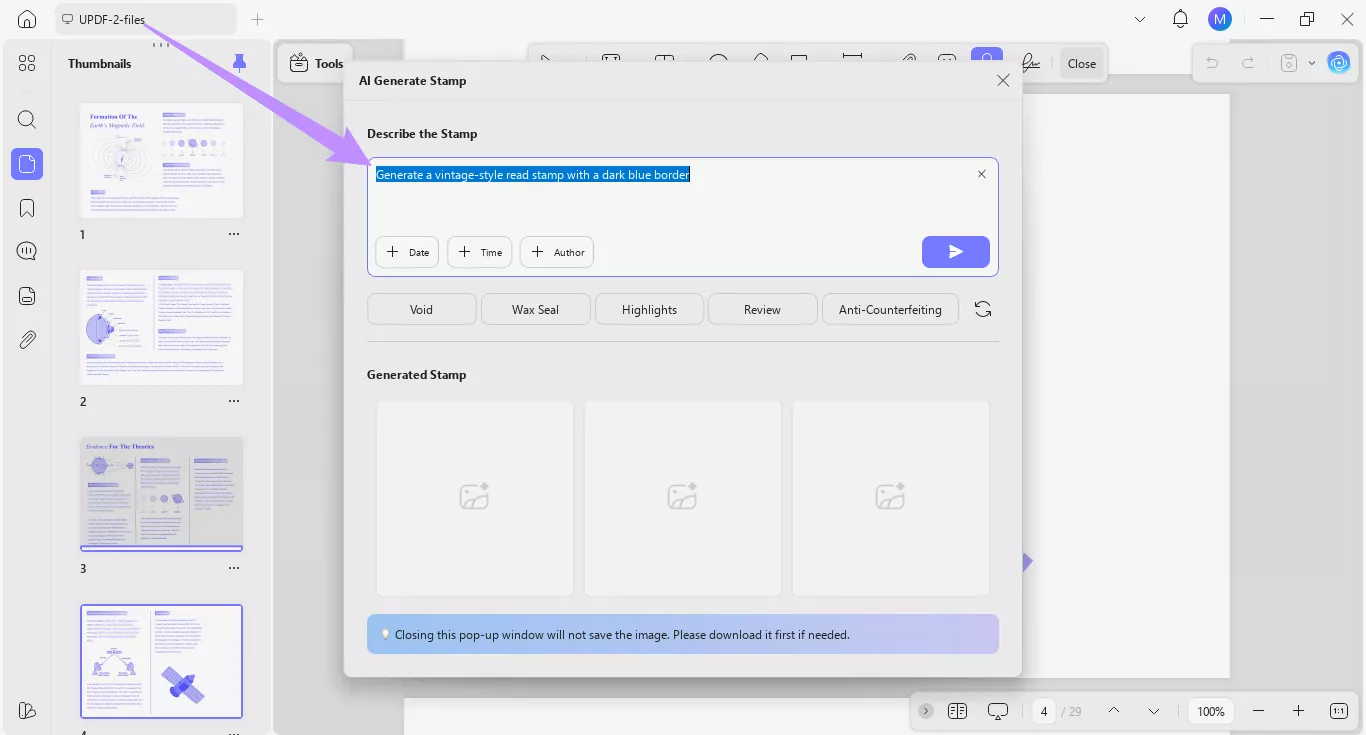
Task: Open more options for page 1 thumbnail
Action: [x=234, y=234]
